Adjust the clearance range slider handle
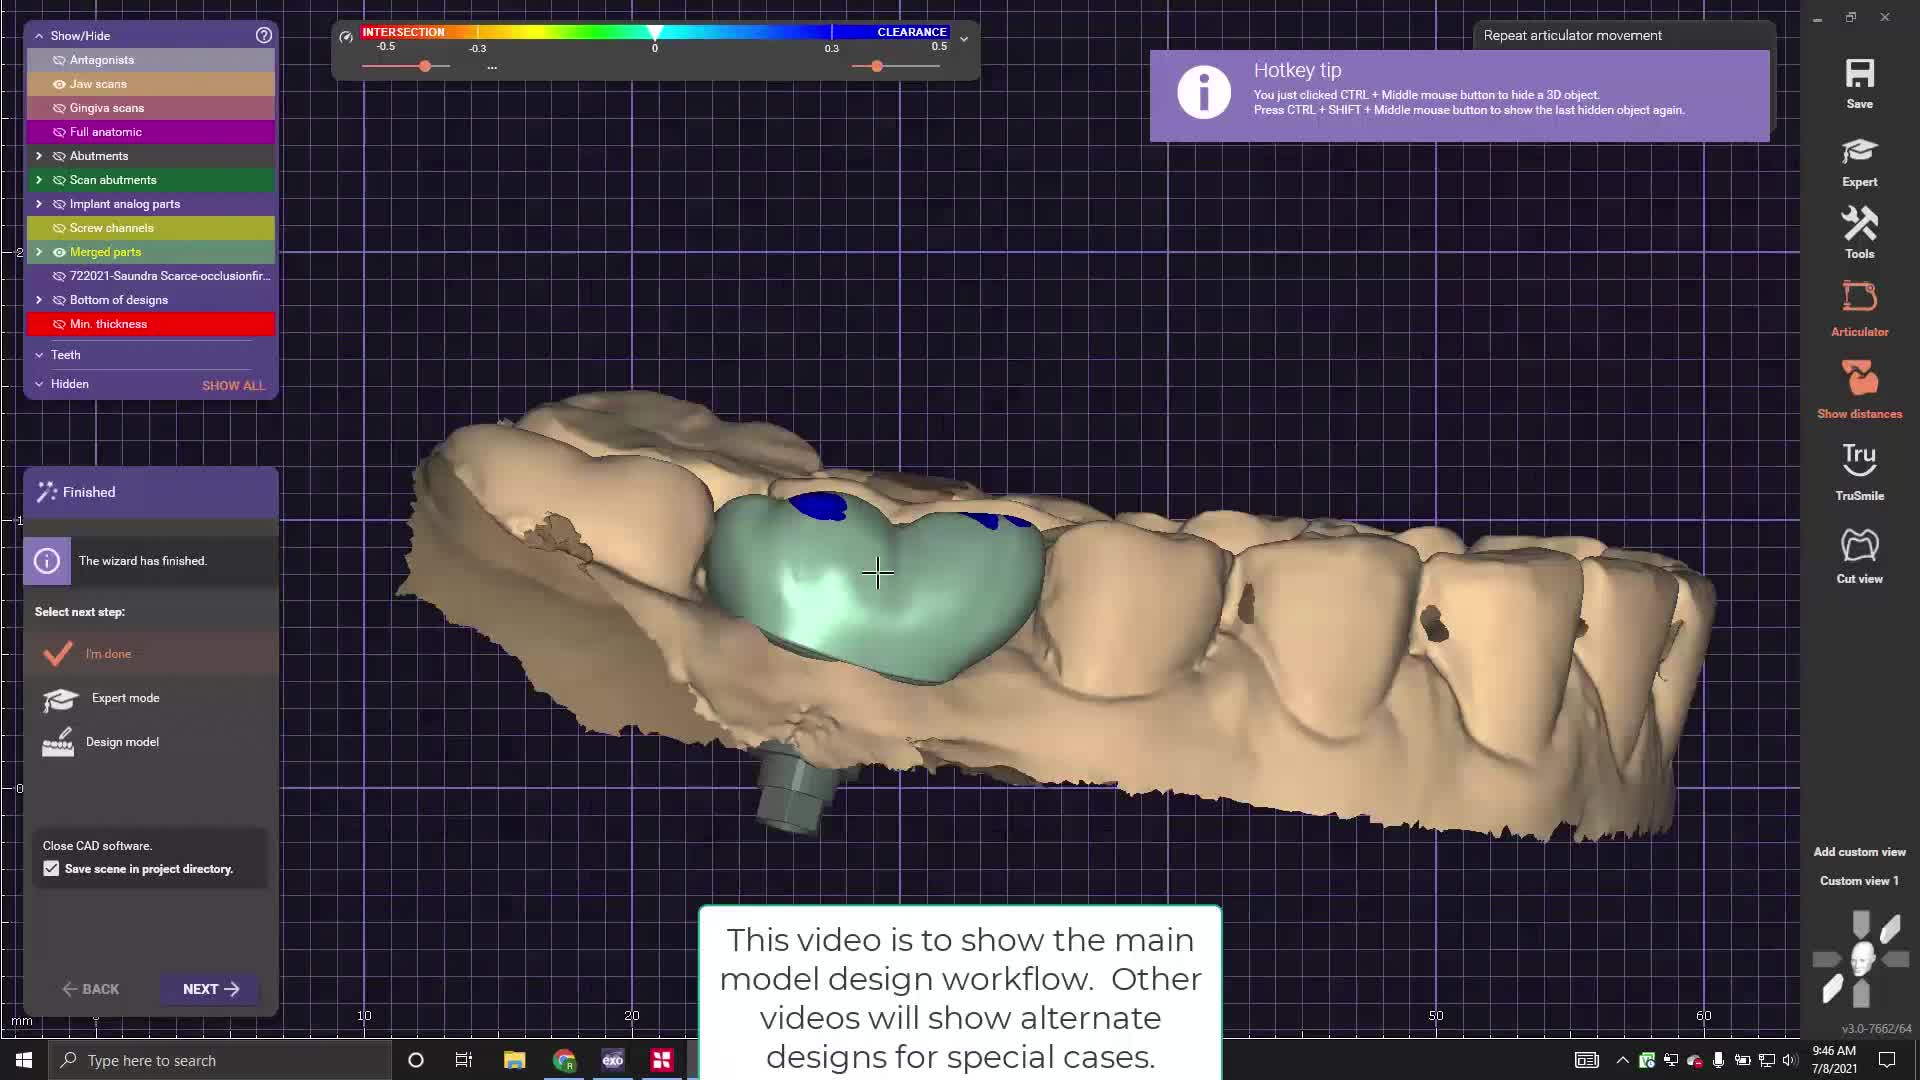1920x1080 pixels. tap(877, 66)
